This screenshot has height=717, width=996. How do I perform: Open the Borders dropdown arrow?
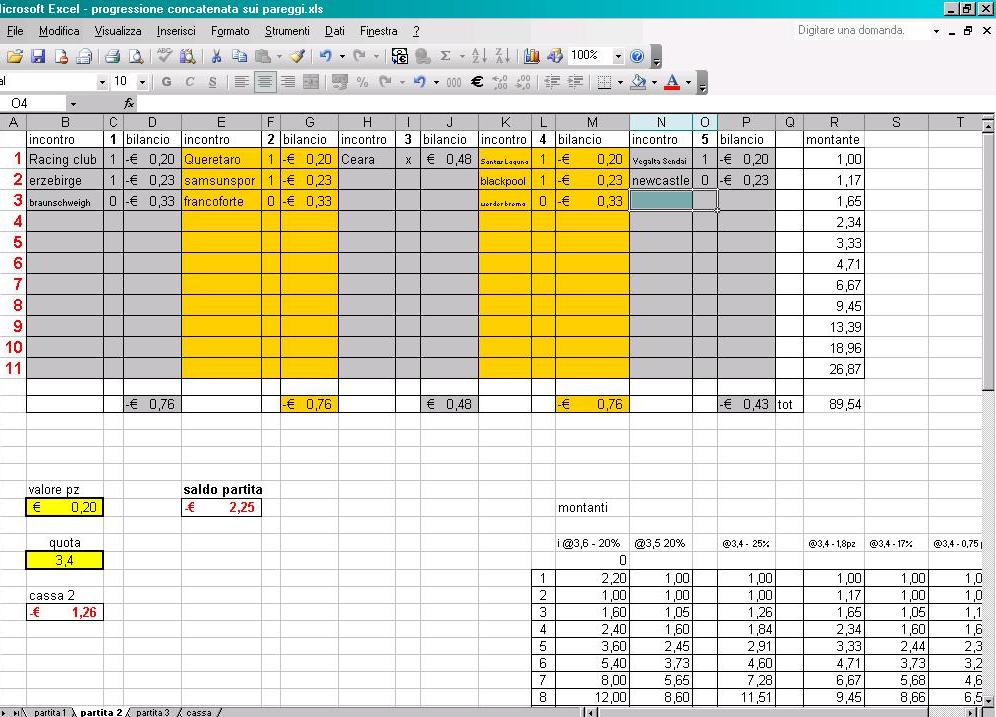(621, 82)
